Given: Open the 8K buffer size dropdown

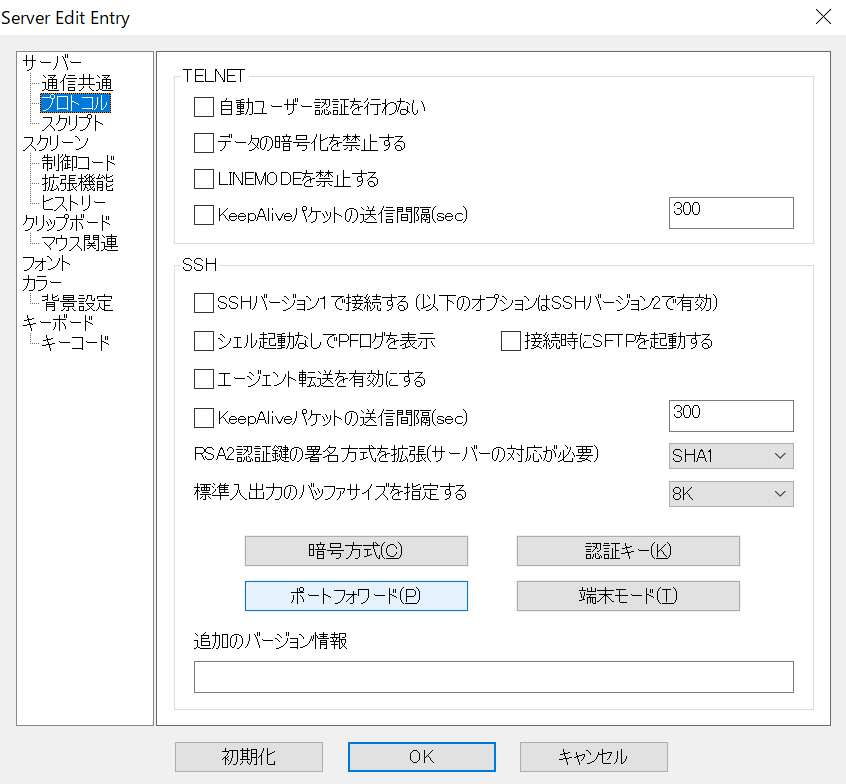Looking at the screenshot, I should tap(731, 493).
